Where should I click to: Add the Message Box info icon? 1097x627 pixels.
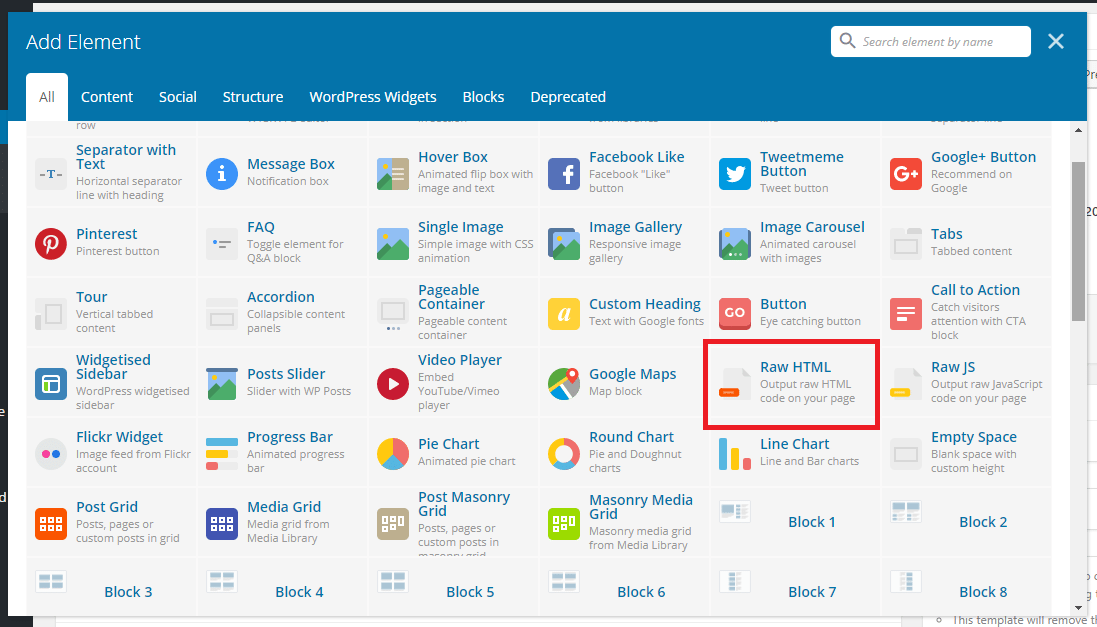[x=222, y=174]
